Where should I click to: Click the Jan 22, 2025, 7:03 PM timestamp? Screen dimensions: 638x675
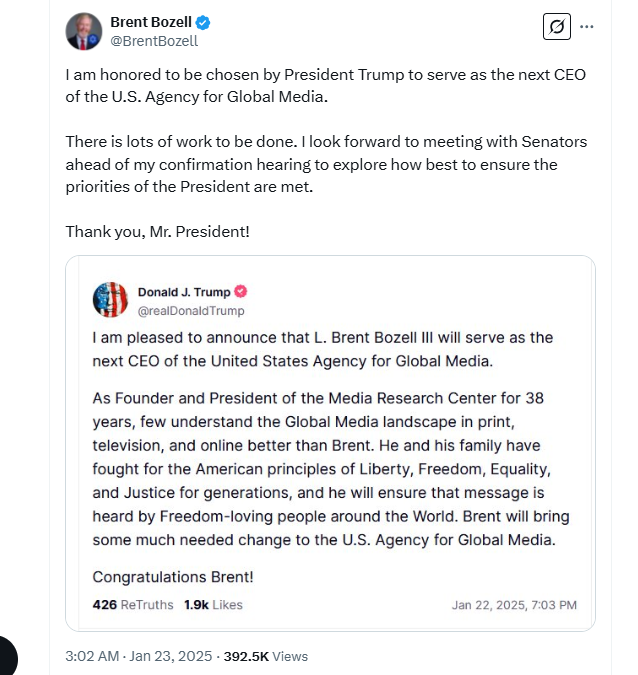click(x=514, y=605)
